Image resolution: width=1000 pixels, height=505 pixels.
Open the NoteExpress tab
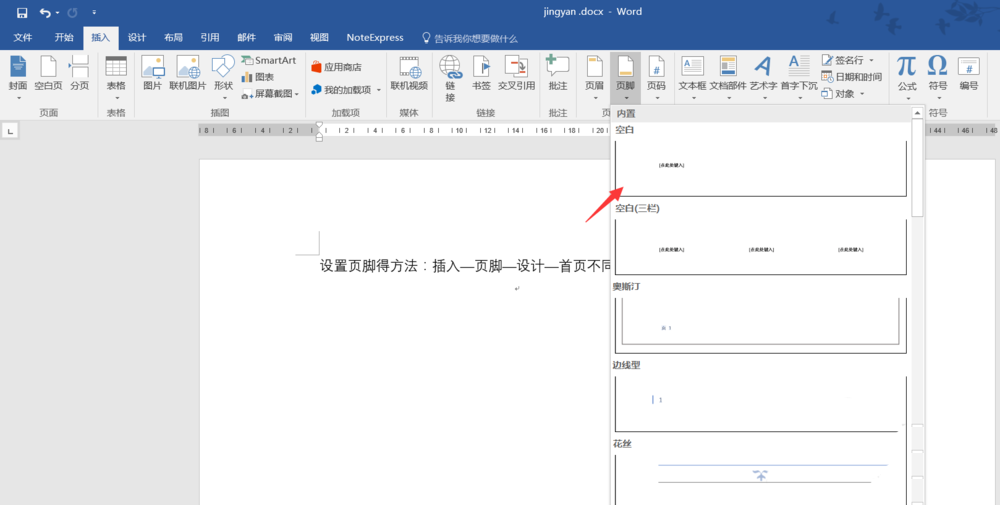375,38
